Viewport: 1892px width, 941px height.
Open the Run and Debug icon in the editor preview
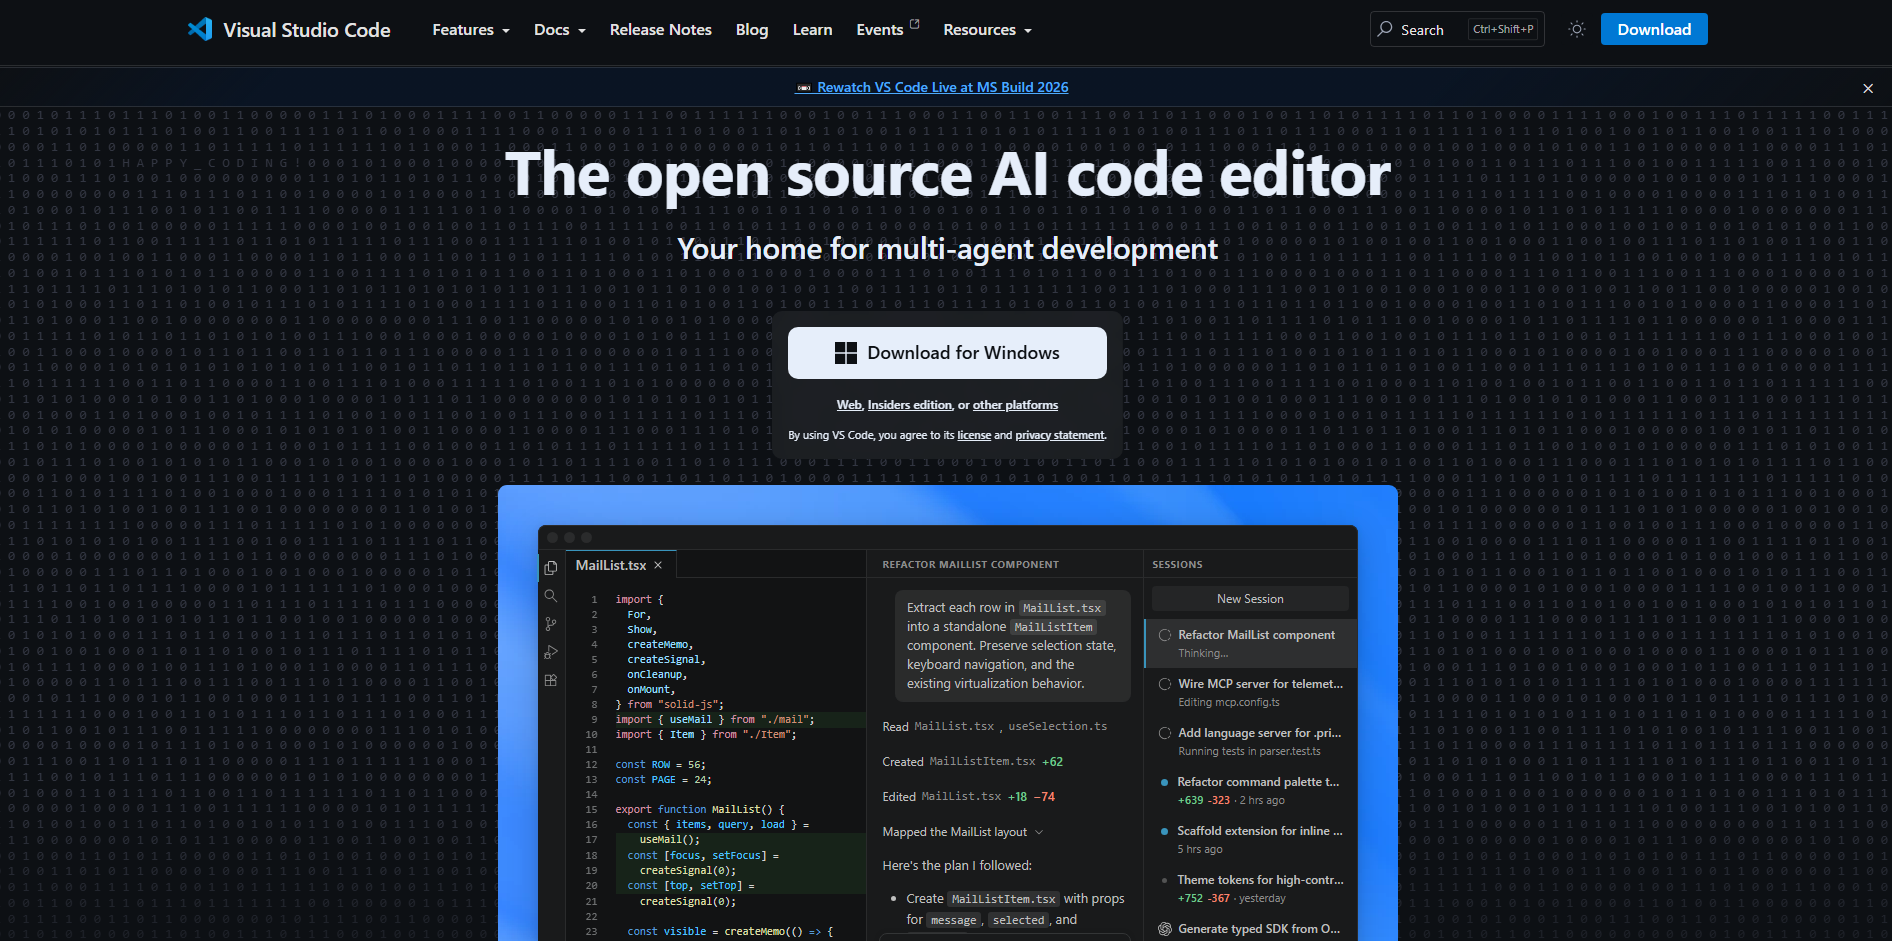550,652
